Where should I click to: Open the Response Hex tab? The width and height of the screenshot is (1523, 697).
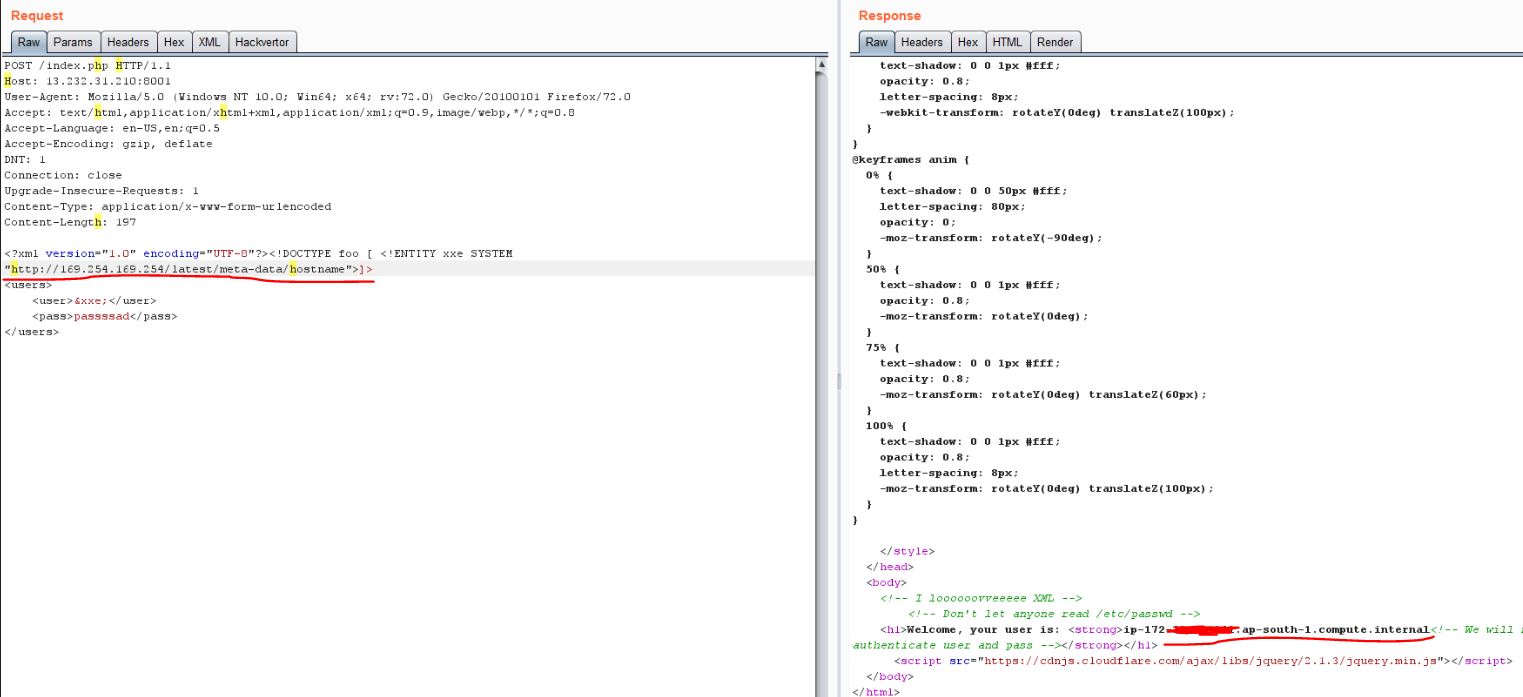(968, 42)
